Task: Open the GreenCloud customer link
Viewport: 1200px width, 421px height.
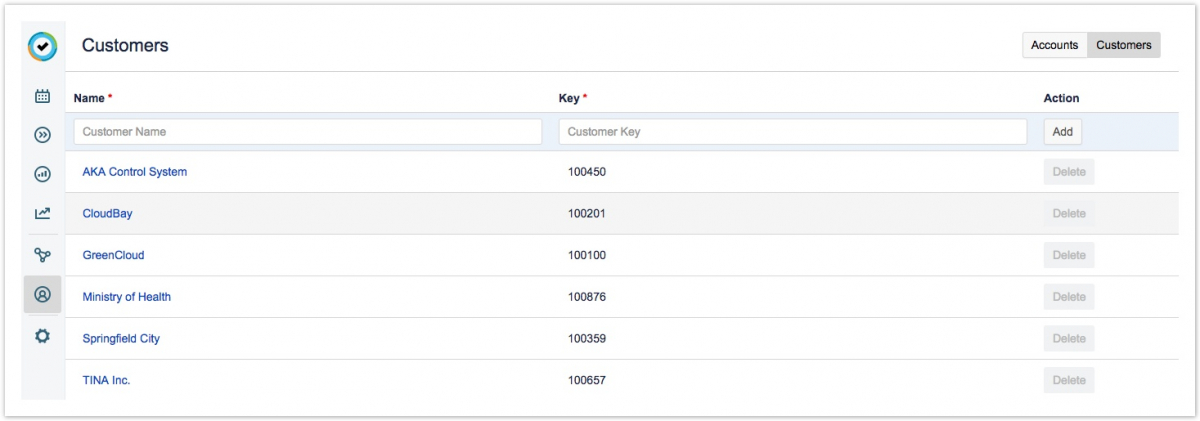Action: 113,256
